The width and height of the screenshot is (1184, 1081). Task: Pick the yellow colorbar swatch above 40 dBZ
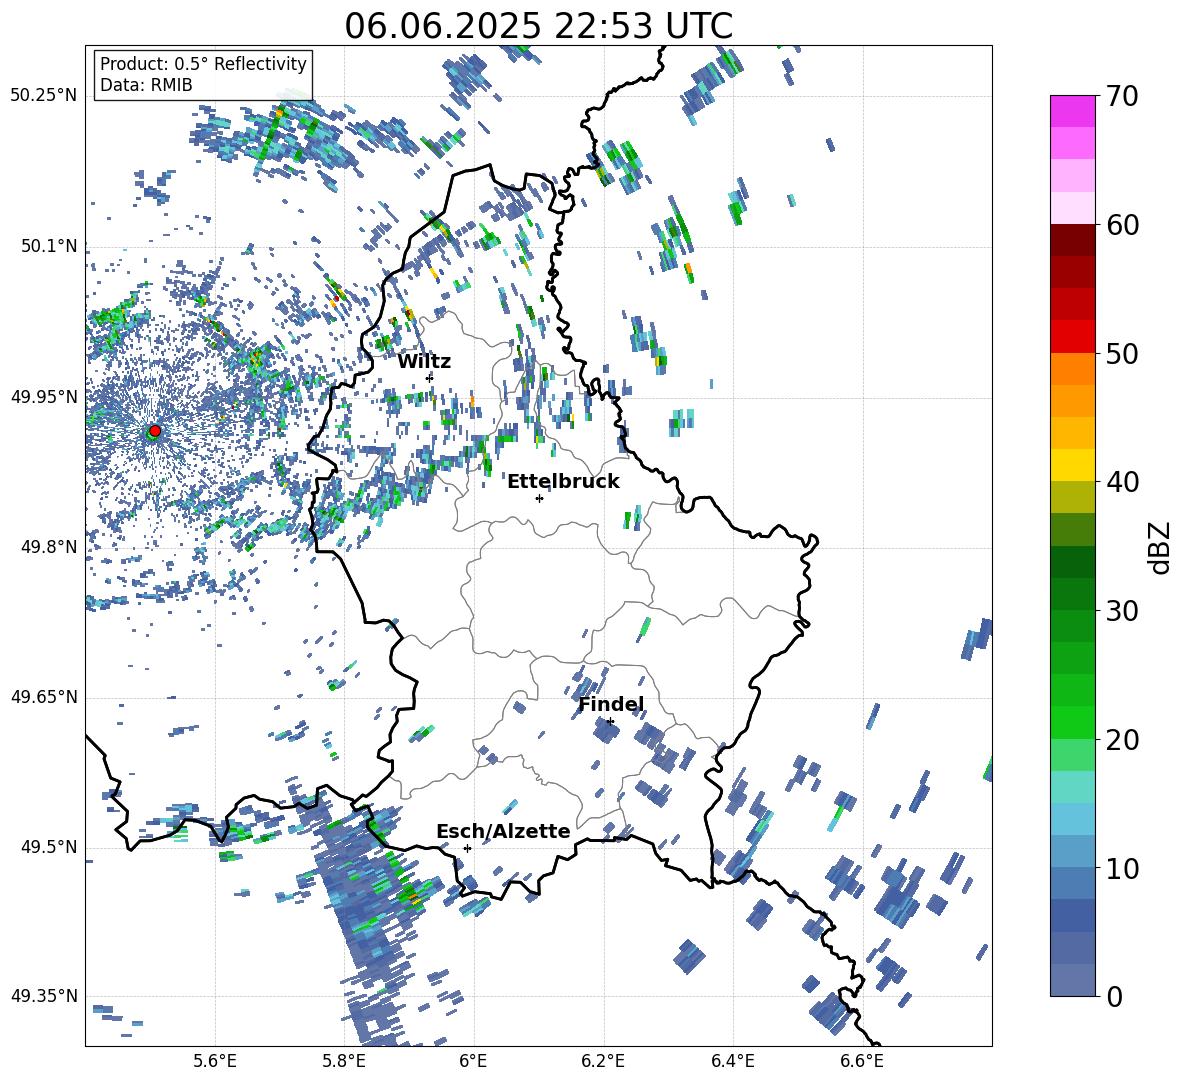pyautogui.click(x=1072, y=465)
